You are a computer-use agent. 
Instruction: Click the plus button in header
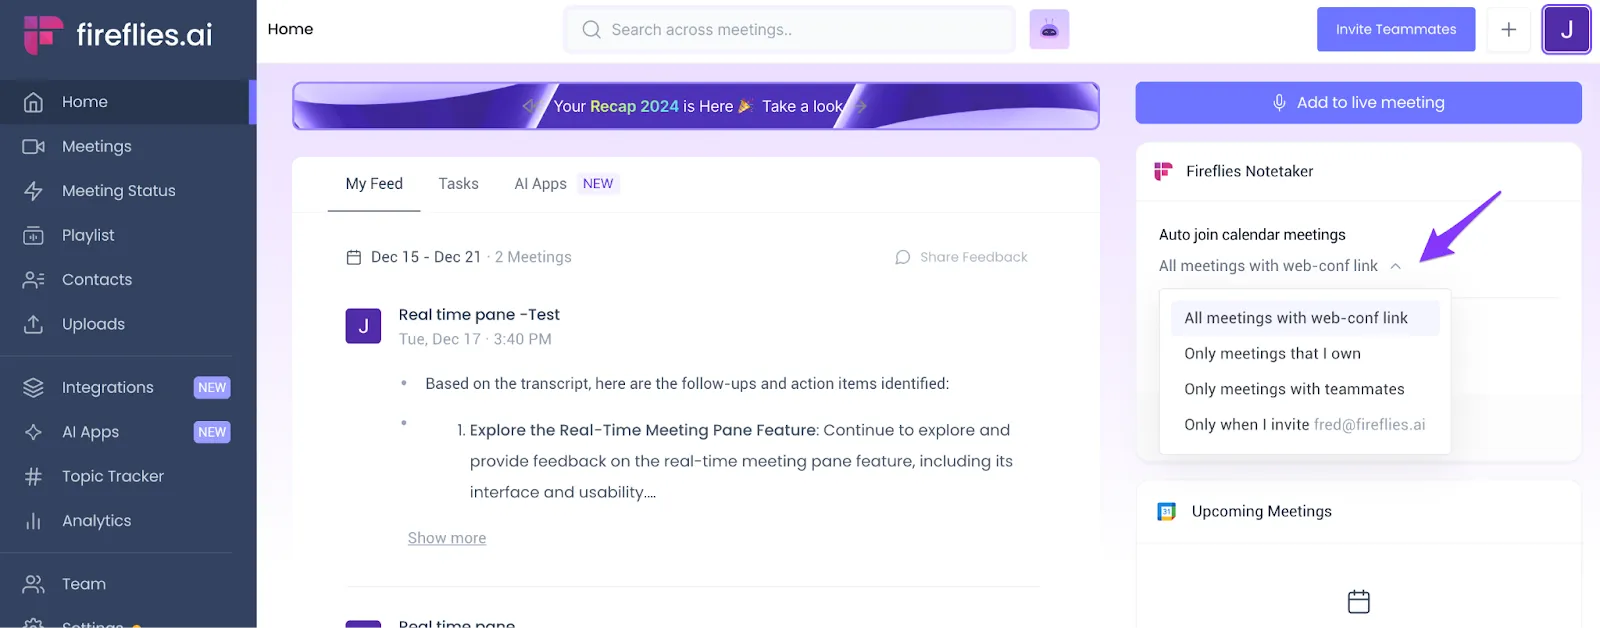1509,29
